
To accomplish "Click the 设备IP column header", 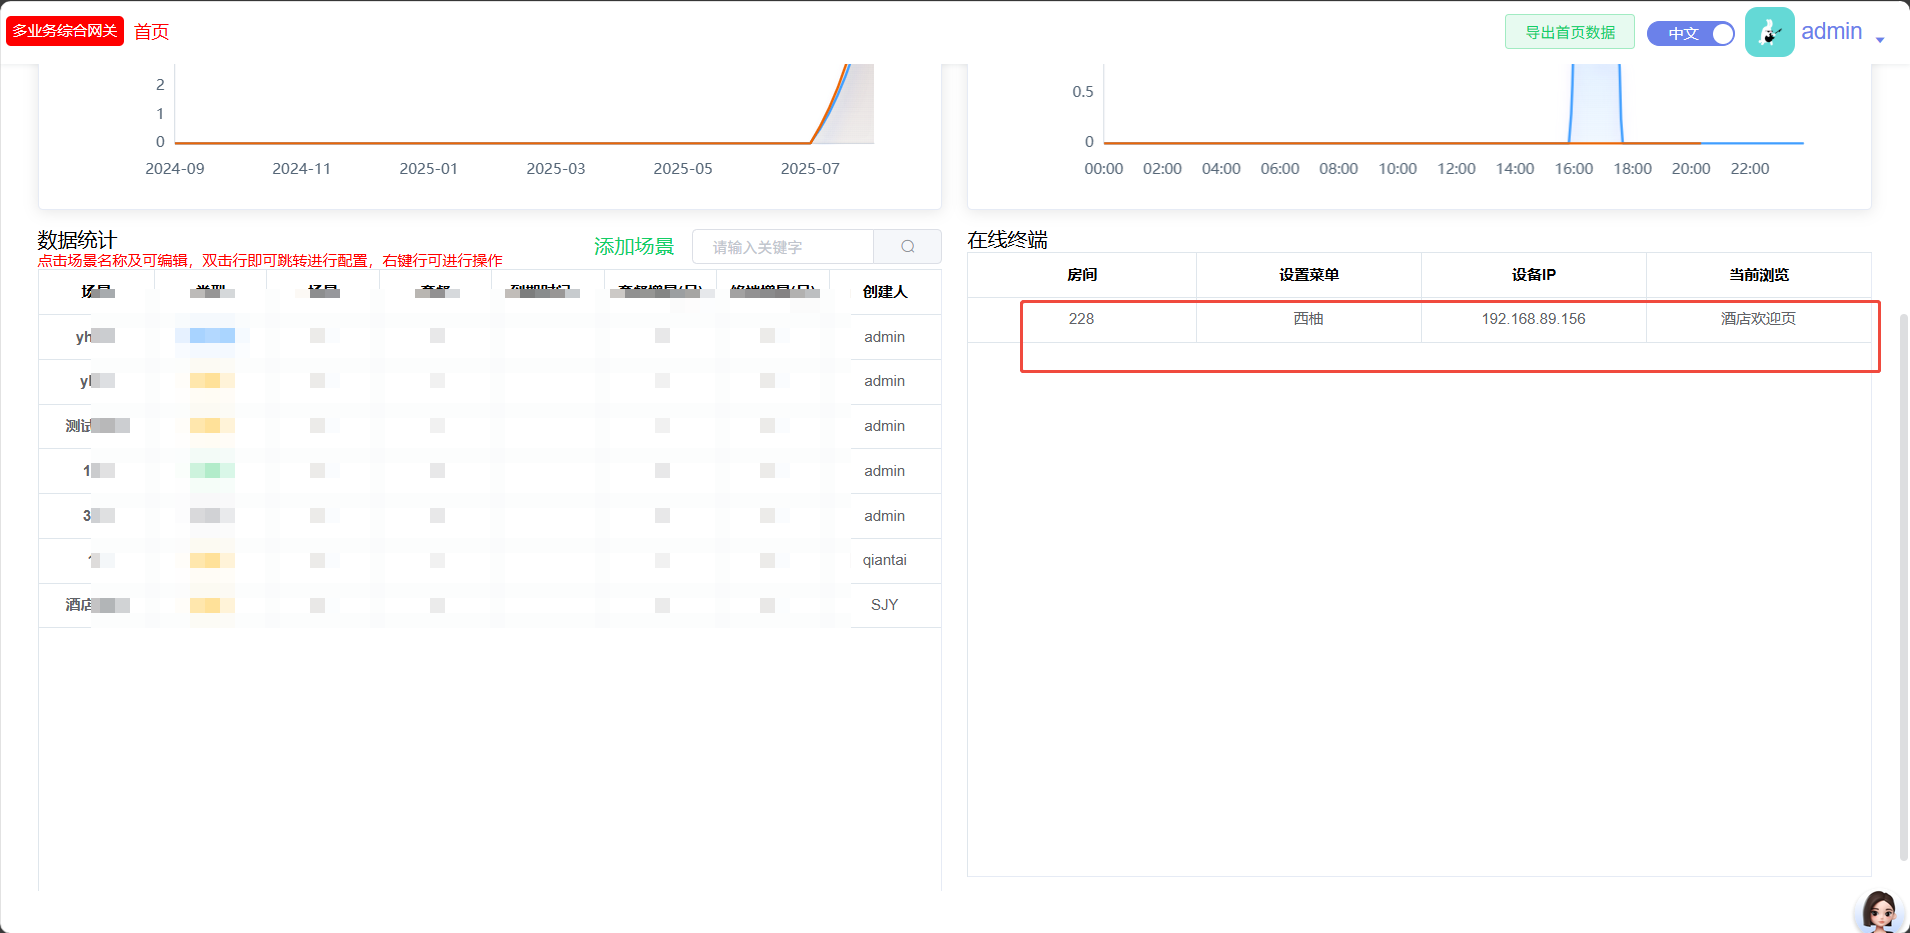I will pyautogui.click(x=1533, y=275).
